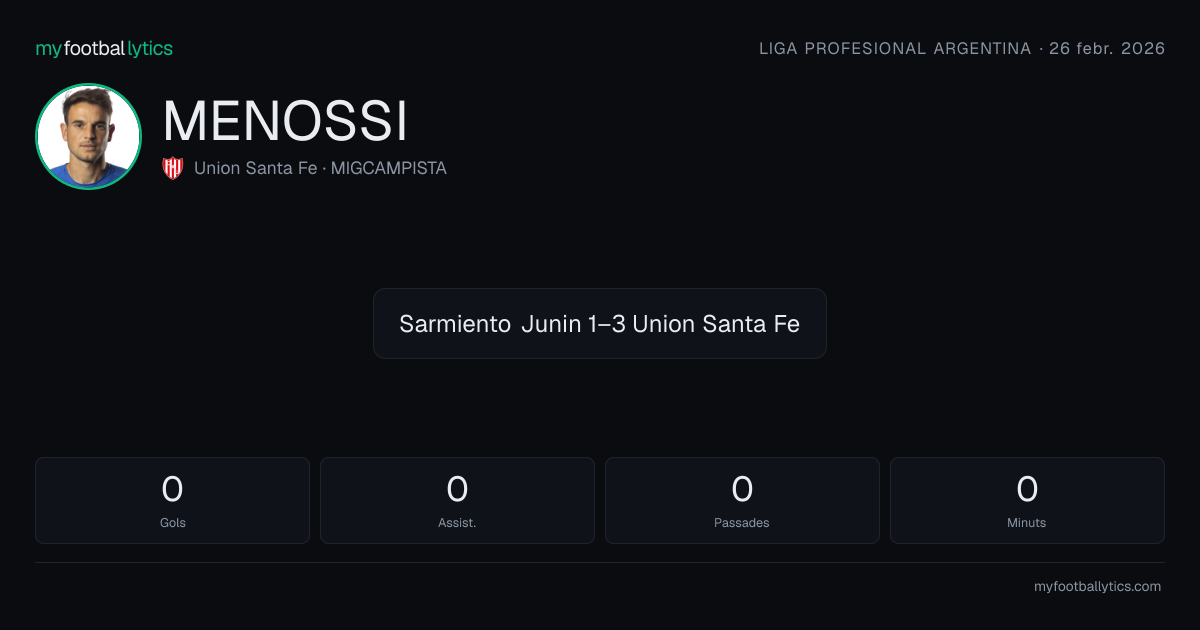Select the Assist. stat card
Viewport: 1200px width, 630px height.
(x=457, y=500)
